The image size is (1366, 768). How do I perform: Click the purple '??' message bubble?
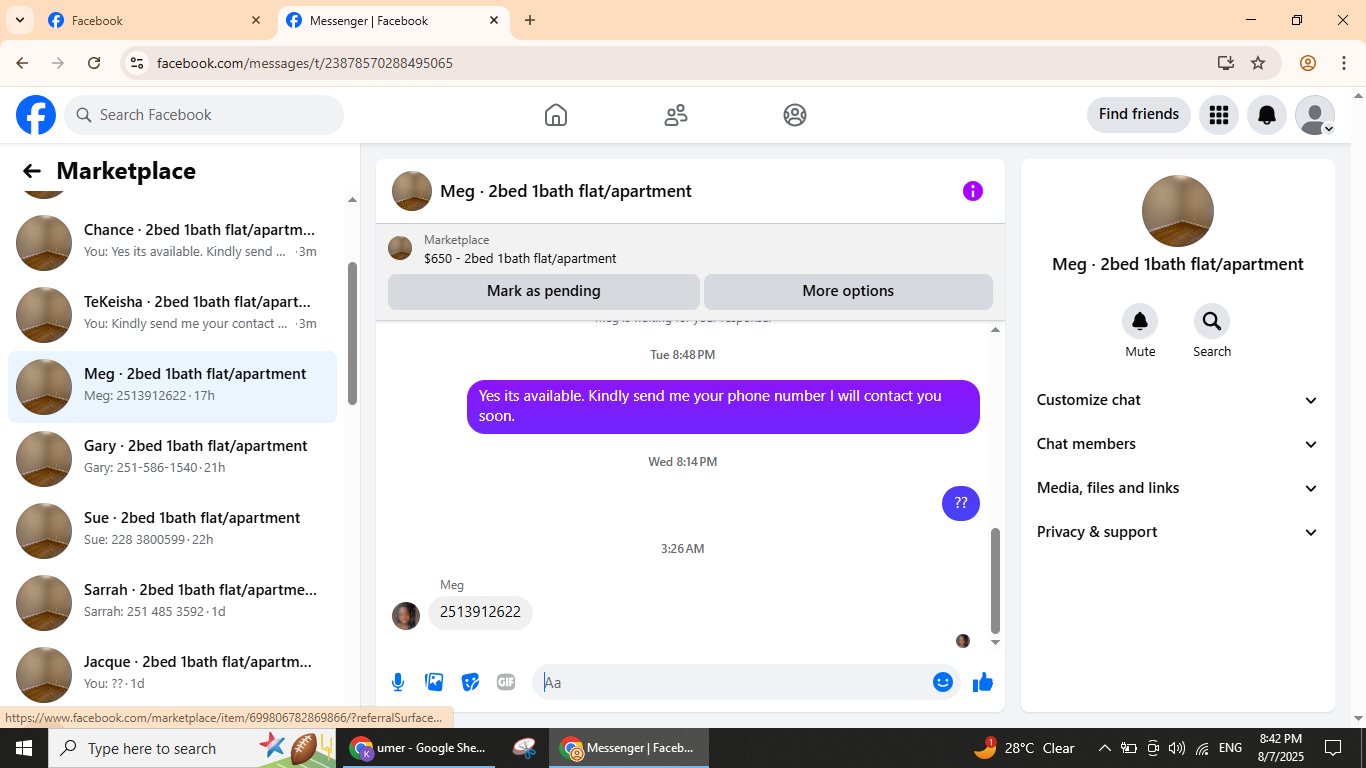961,503
